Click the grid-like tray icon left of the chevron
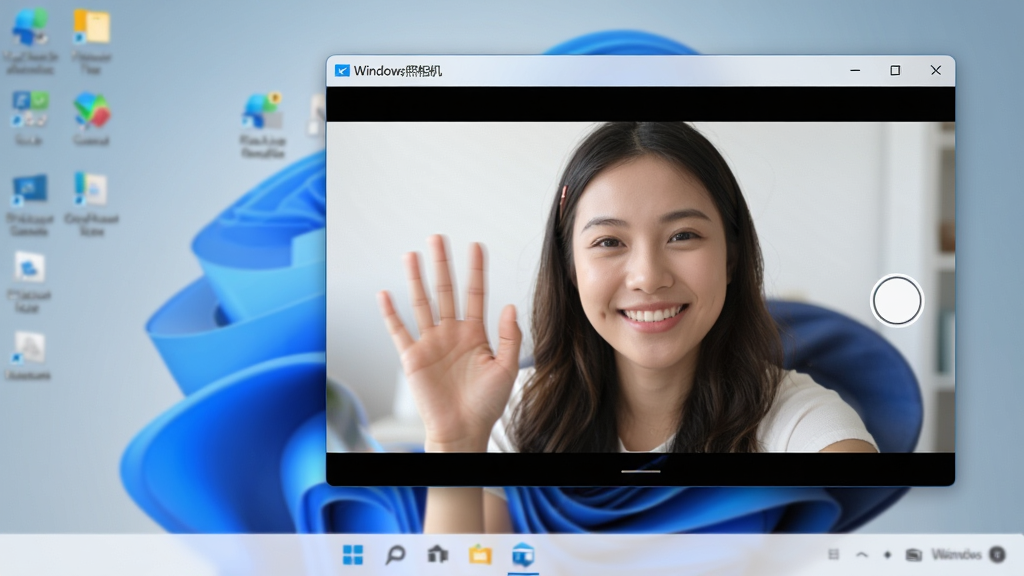Image resolution: width=1024 pixels, height=576 pixels. pyautogui.click(x=833, y=554)
